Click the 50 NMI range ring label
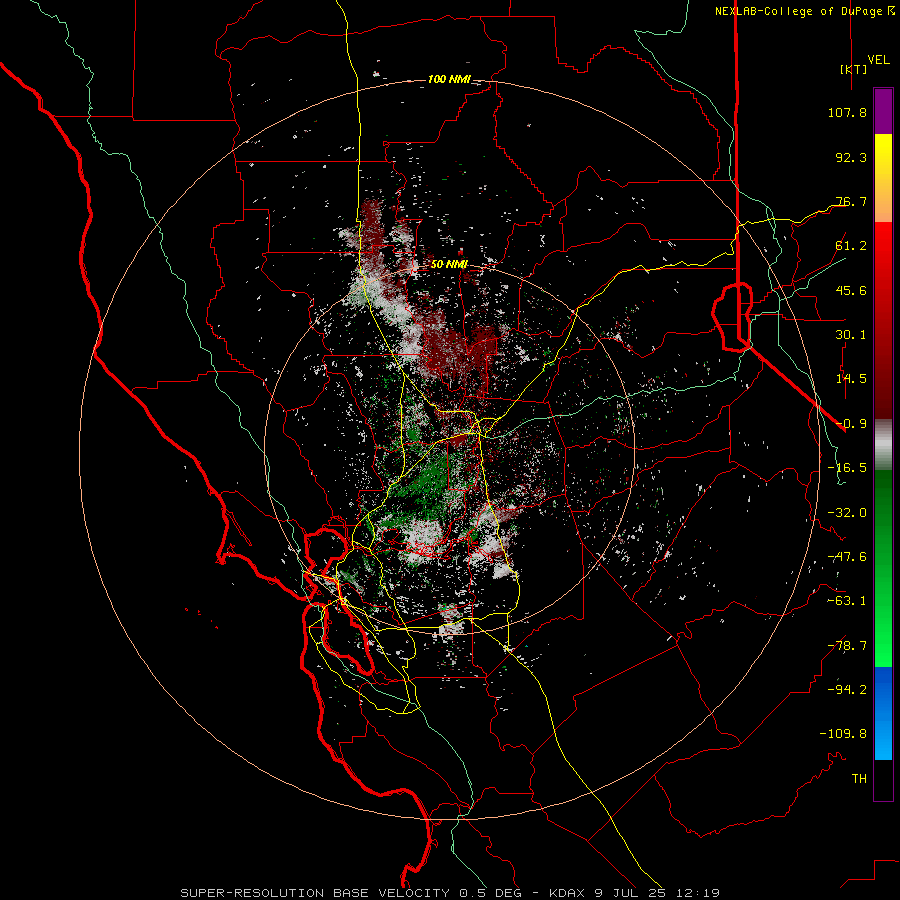This screenshot has height=900, width=900. 449,264
